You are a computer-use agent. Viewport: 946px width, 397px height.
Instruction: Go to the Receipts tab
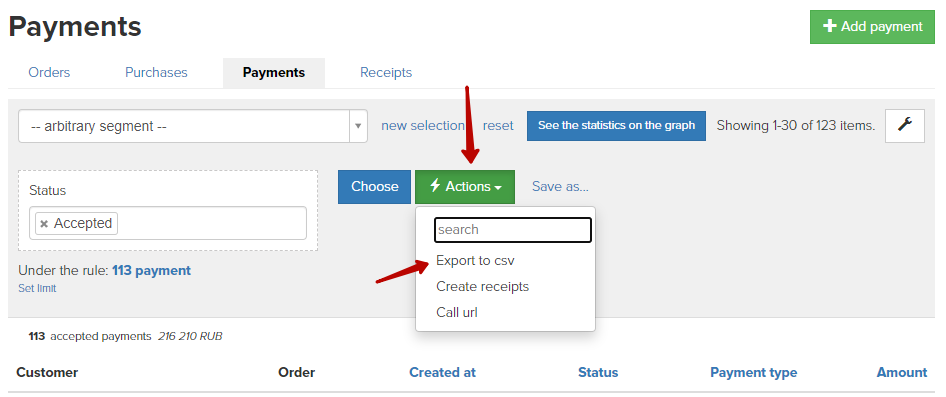386,72
